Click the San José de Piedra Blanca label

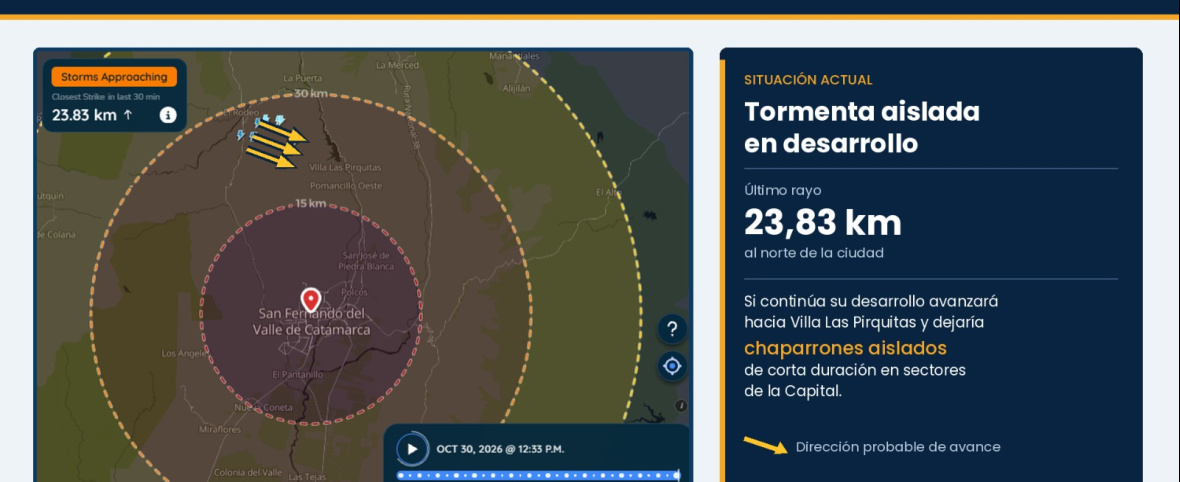pos(367,260)
